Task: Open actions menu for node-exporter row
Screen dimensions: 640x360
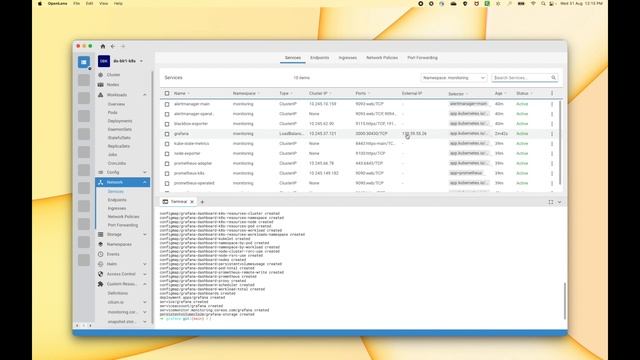Action: click(x=552, y=153)
